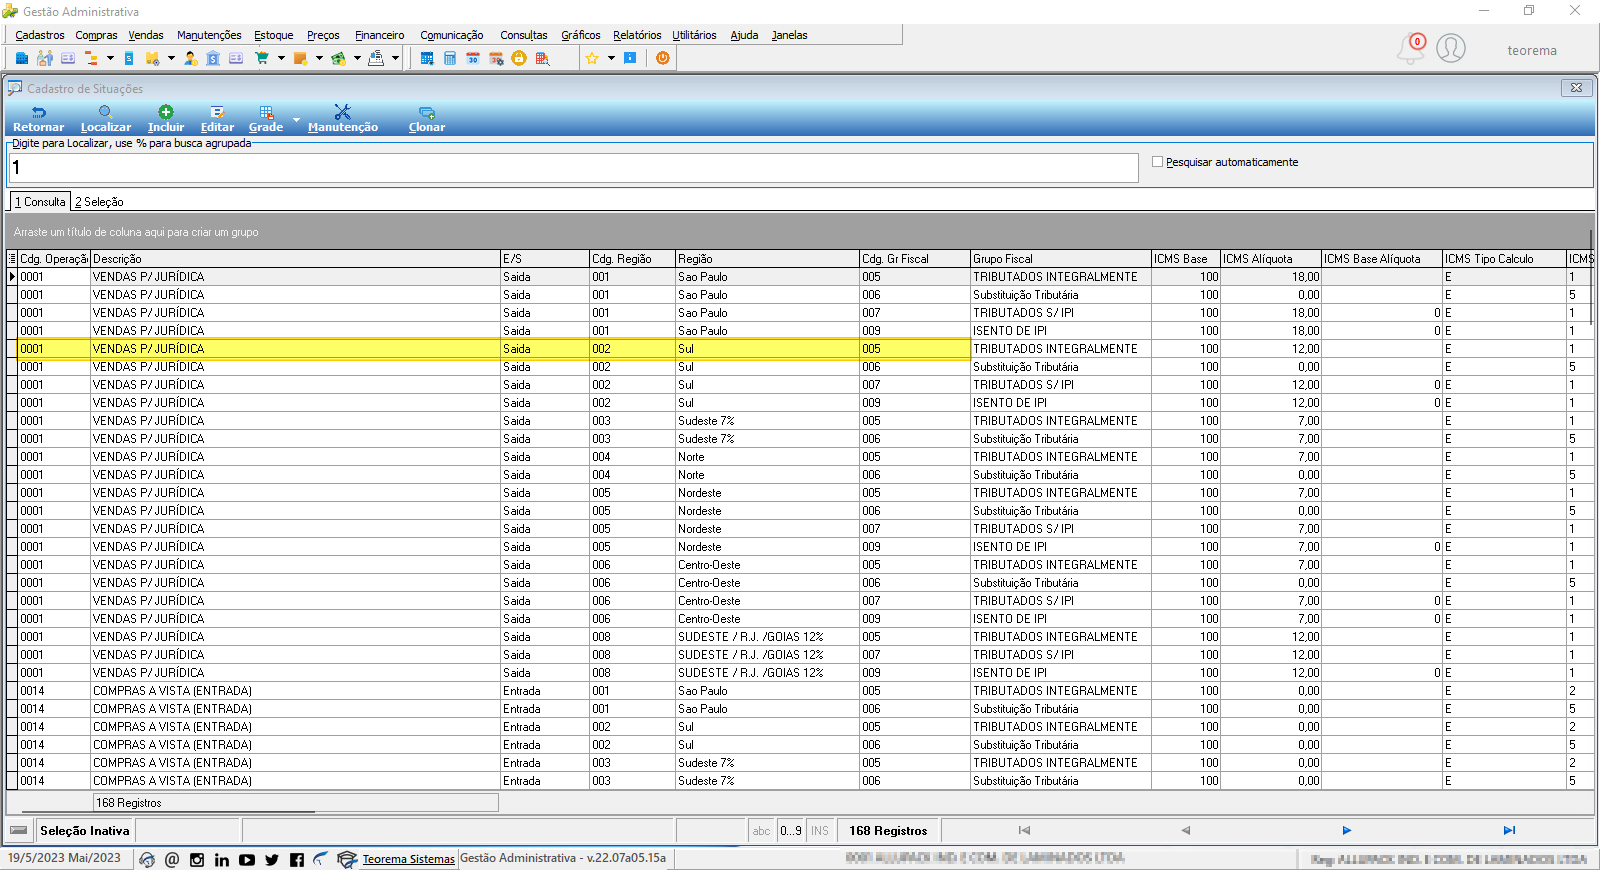Click the user profile avatar icon
The width and height of the screenshot is (1600, 870).
coord(1451,48)
